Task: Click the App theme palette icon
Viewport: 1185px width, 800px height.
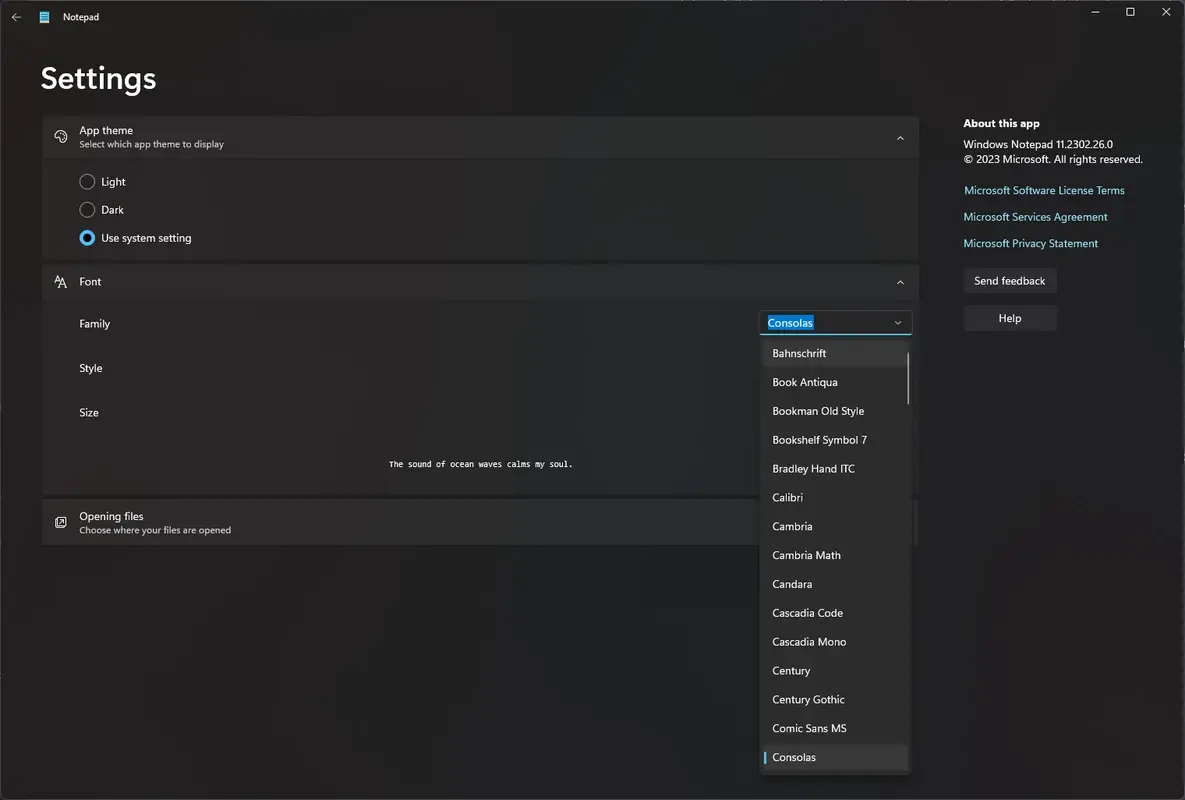Action: point(61,136)
